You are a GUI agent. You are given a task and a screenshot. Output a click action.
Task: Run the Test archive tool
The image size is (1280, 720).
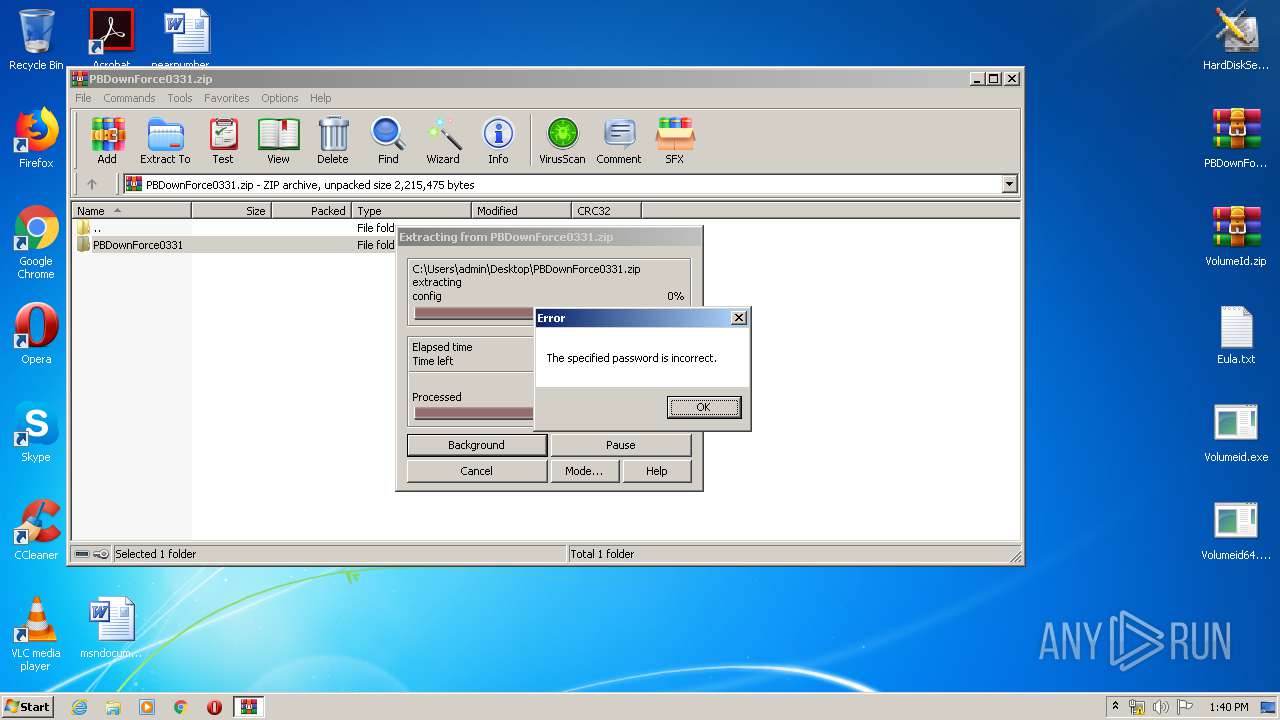(223, 140)
